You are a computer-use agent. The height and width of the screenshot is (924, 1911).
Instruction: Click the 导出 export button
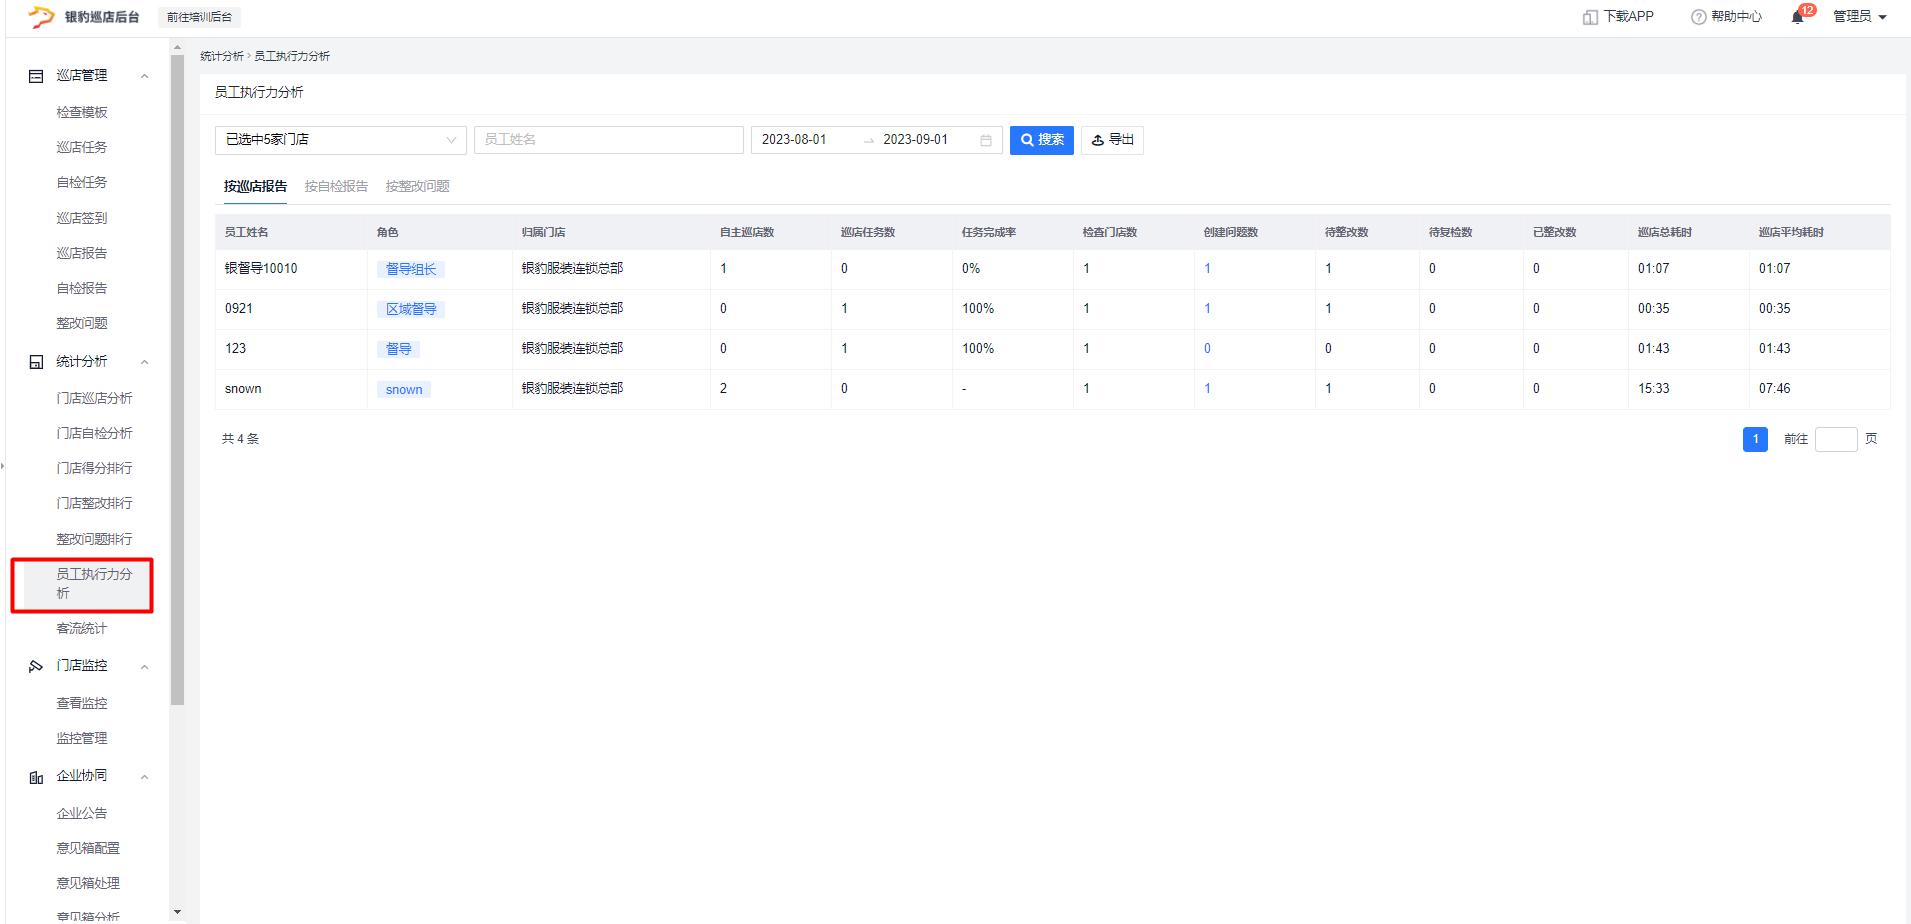coord(1112,140)
